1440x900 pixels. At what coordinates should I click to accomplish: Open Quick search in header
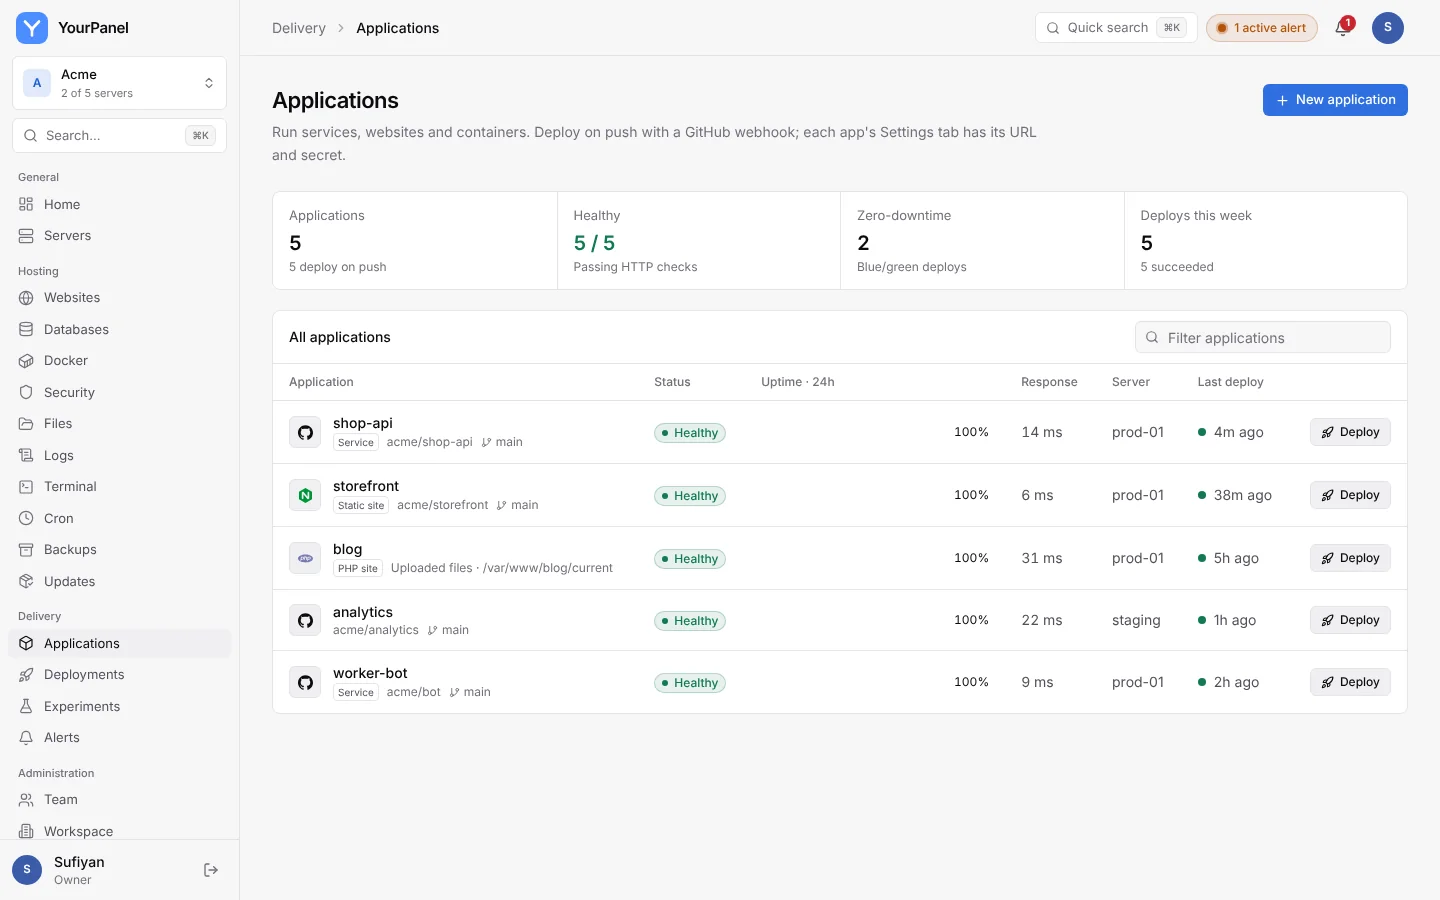(1116, 28)
